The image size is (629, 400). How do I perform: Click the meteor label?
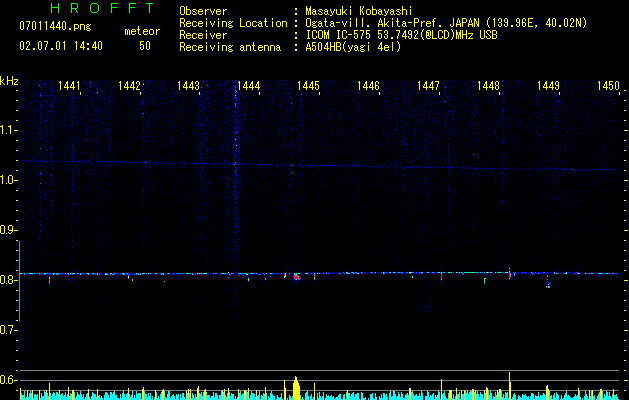pyautogui.click(x=142, y=31)
